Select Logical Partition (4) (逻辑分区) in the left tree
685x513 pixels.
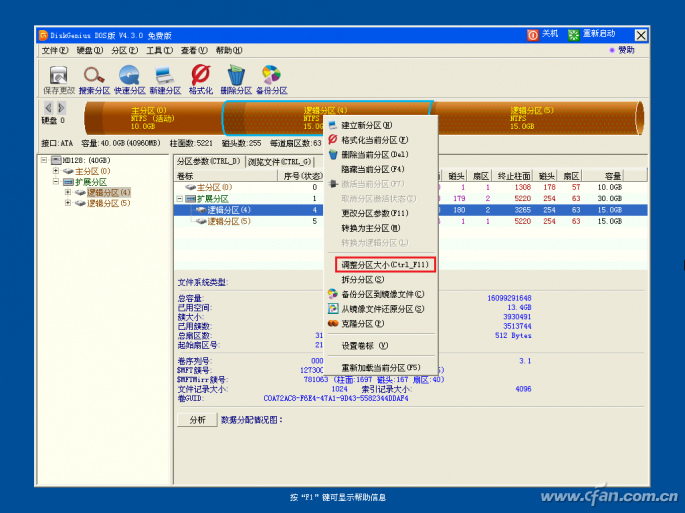108,193
